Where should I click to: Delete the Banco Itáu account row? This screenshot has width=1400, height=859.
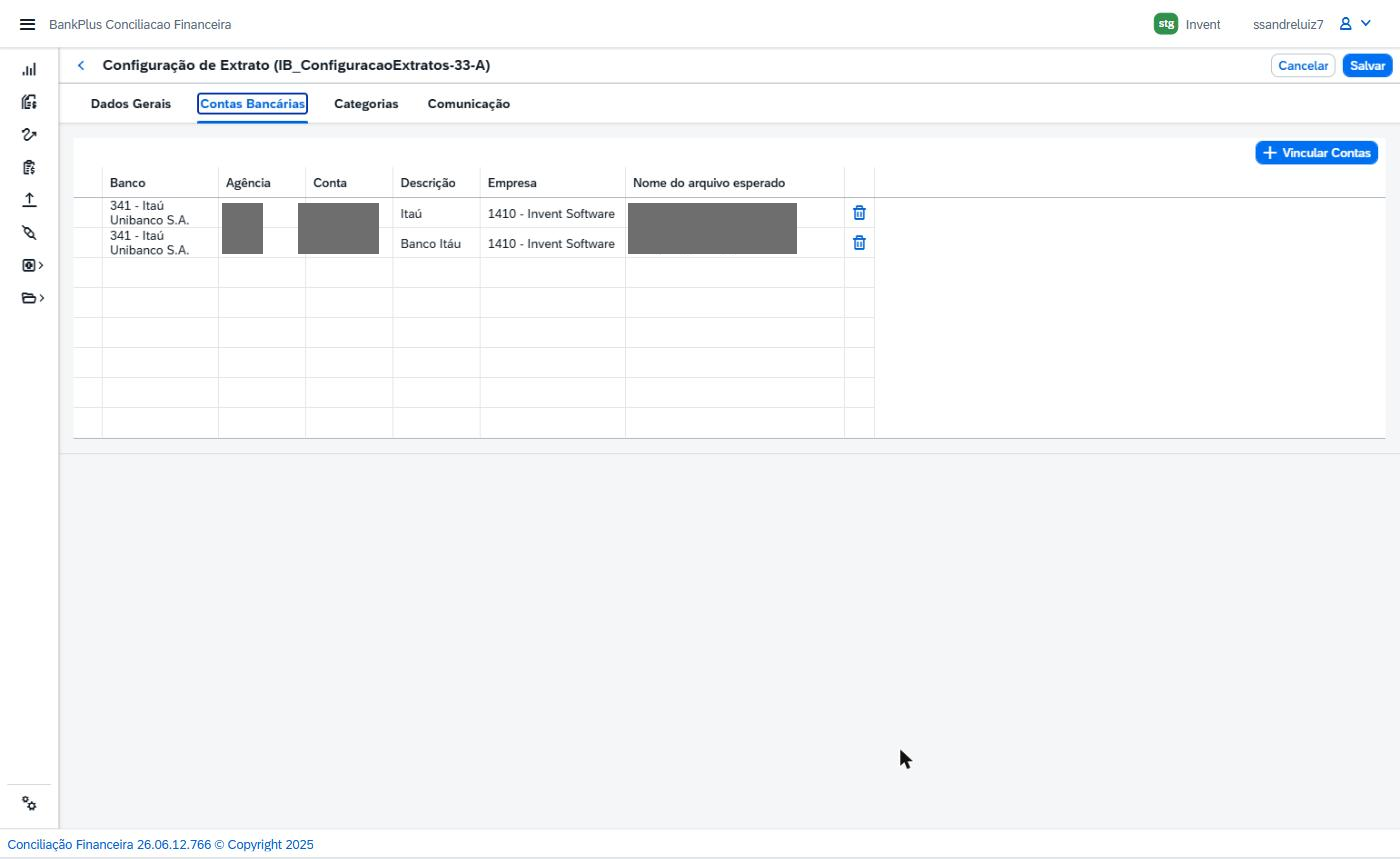pyautogui.click(x=859, y=243)
